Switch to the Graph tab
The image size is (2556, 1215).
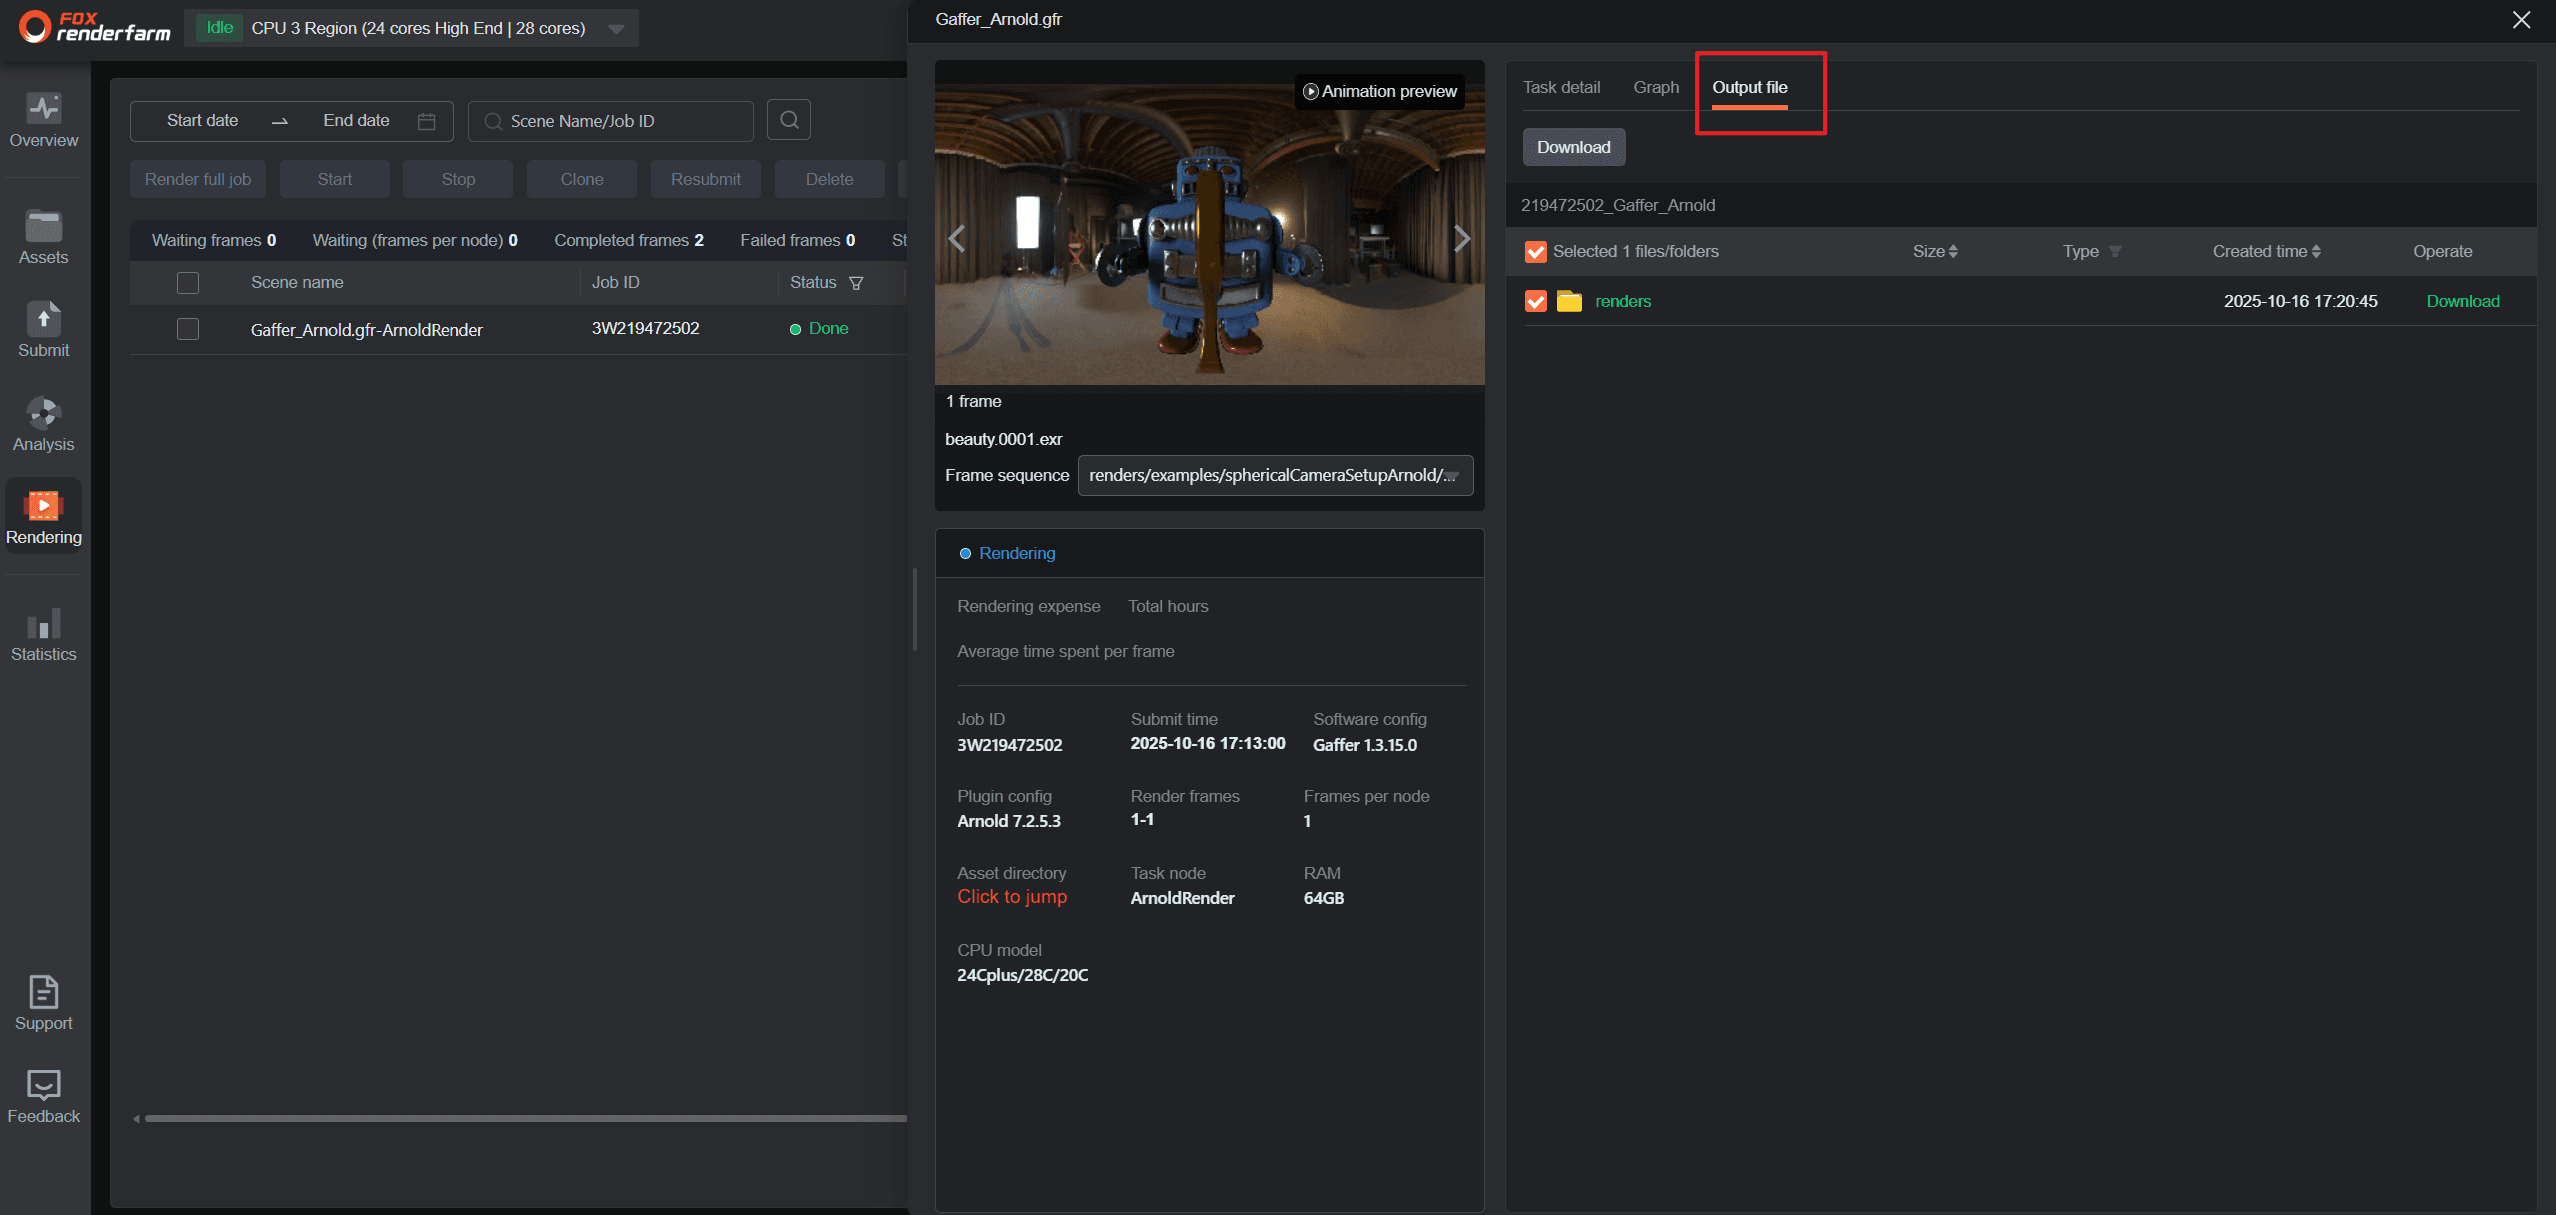coord(1656,87)
